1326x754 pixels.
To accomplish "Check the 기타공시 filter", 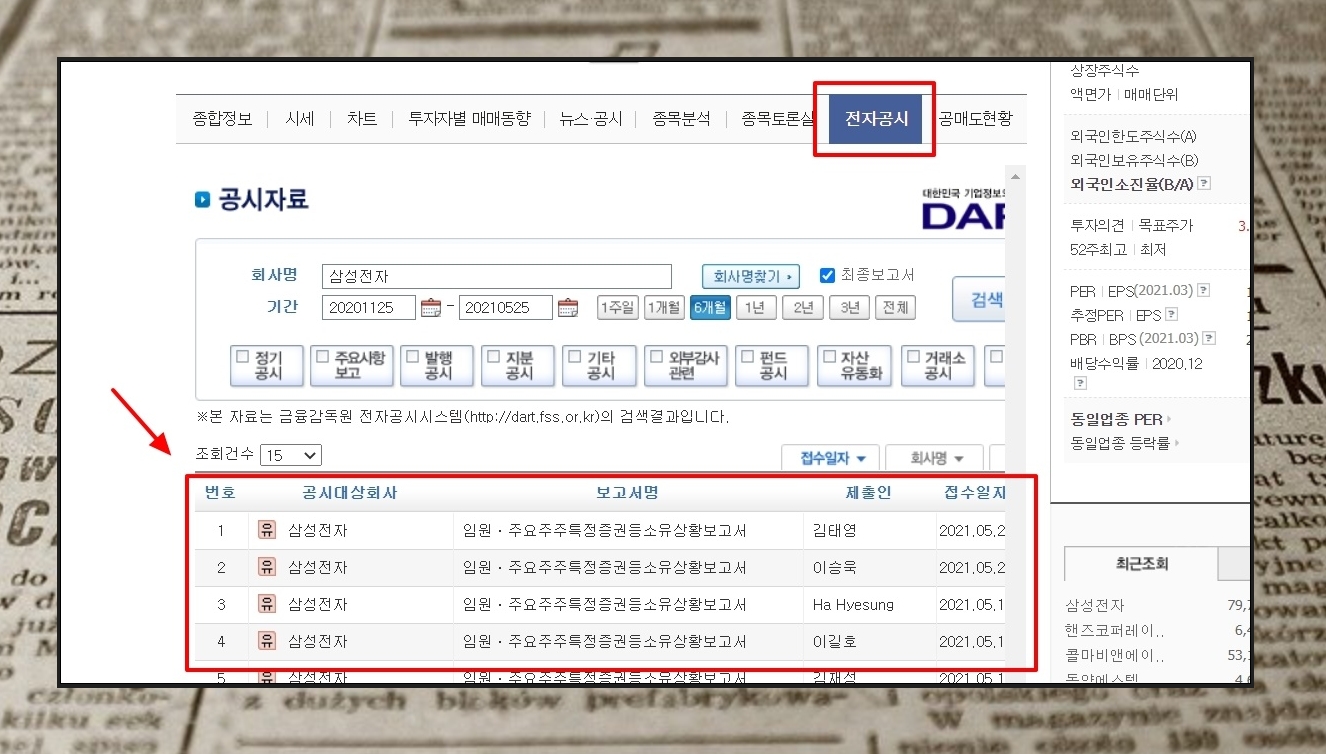I will point(574,356).
